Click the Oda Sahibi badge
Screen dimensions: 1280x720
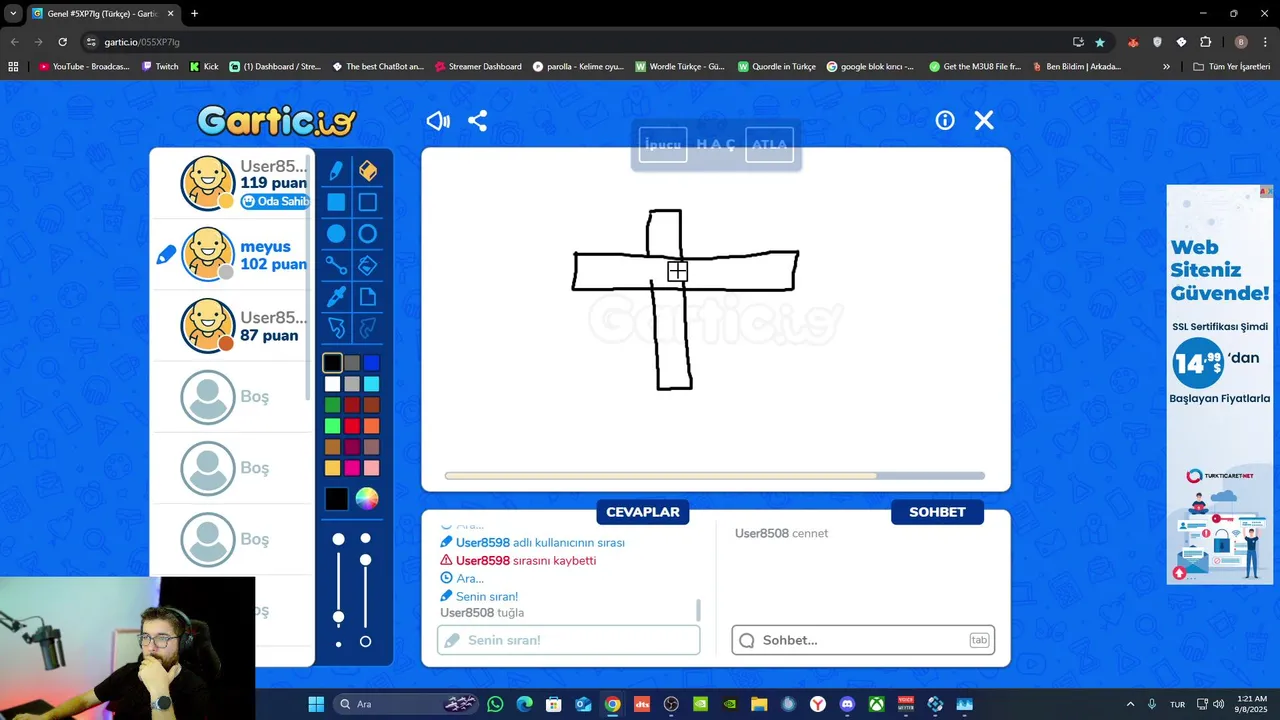[x=276, y=201]
